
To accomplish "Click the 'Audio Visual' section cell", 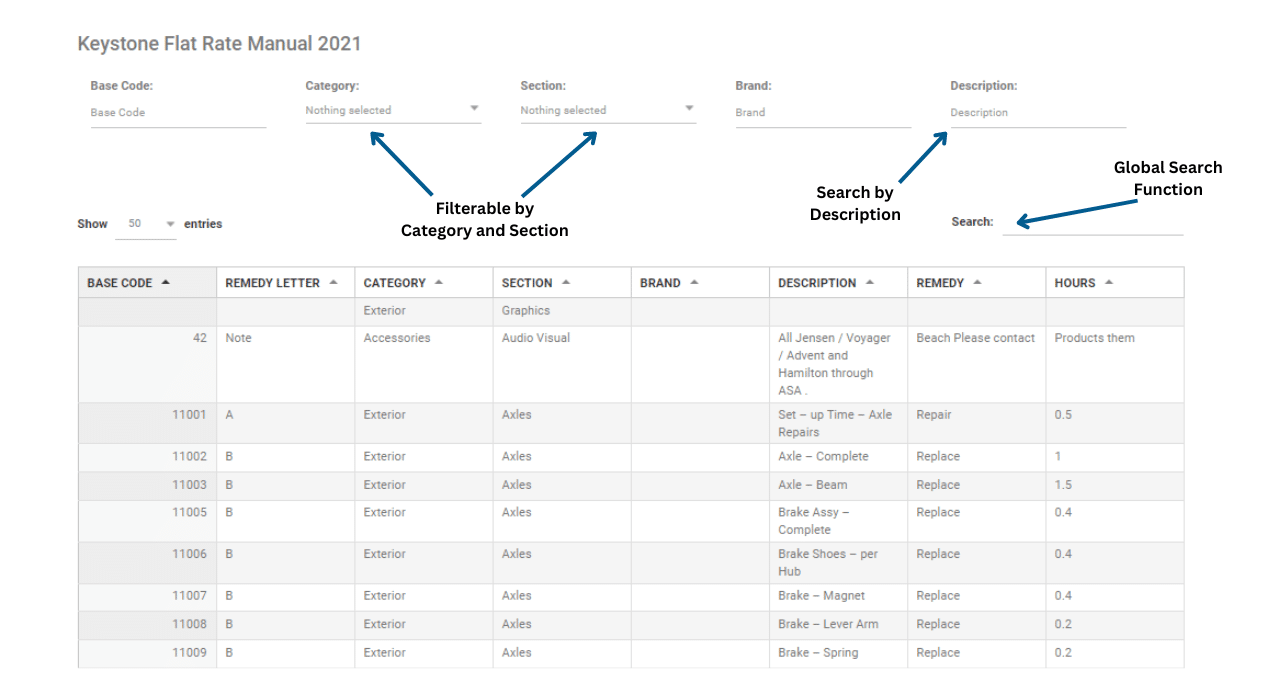I will click(561, 364).
